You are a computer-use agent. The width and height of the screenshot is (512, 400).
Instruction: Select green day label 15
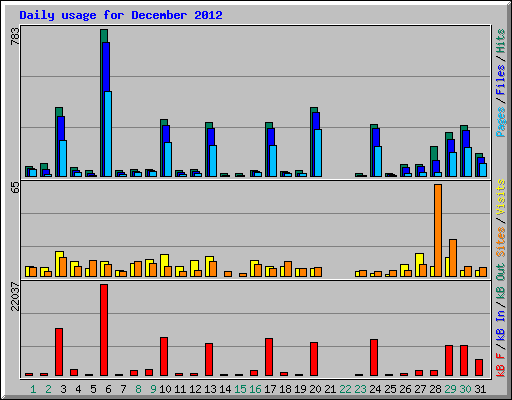point(240,389)
